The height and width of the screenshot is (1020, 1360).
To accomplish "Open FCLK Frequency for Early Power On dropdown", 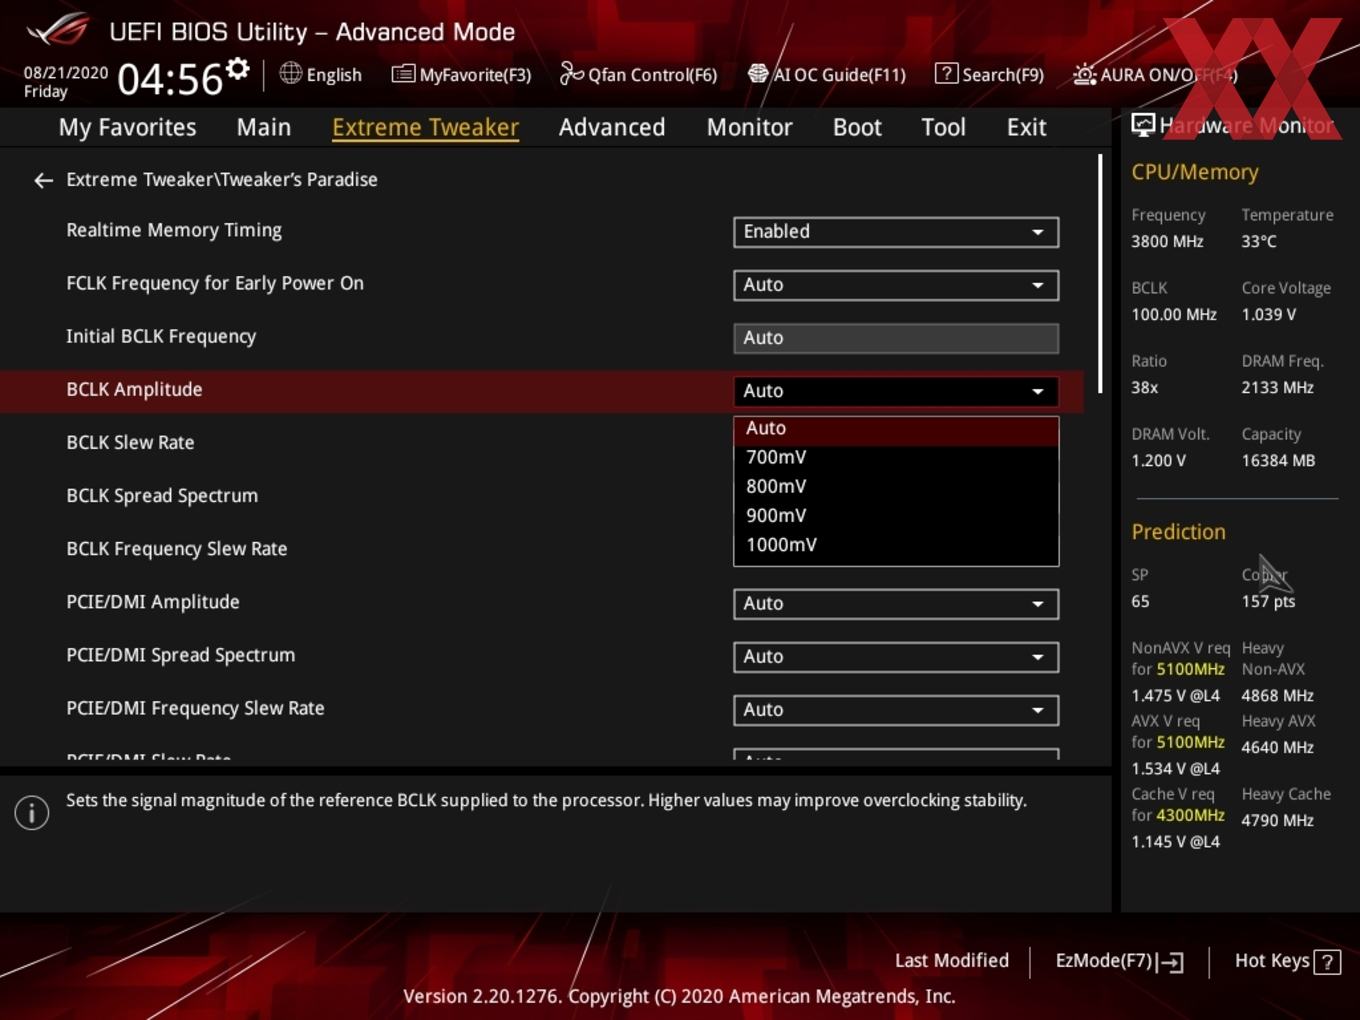I will (896, 285).
